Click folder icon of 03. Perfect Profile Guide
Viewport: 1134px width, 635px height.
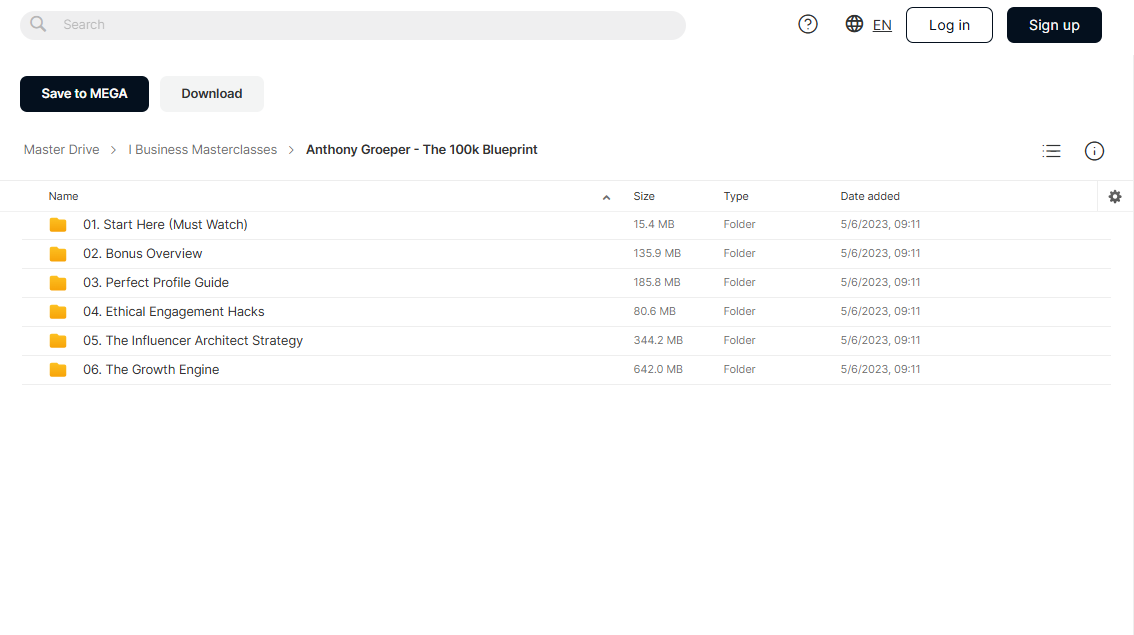tap(58, 283)
